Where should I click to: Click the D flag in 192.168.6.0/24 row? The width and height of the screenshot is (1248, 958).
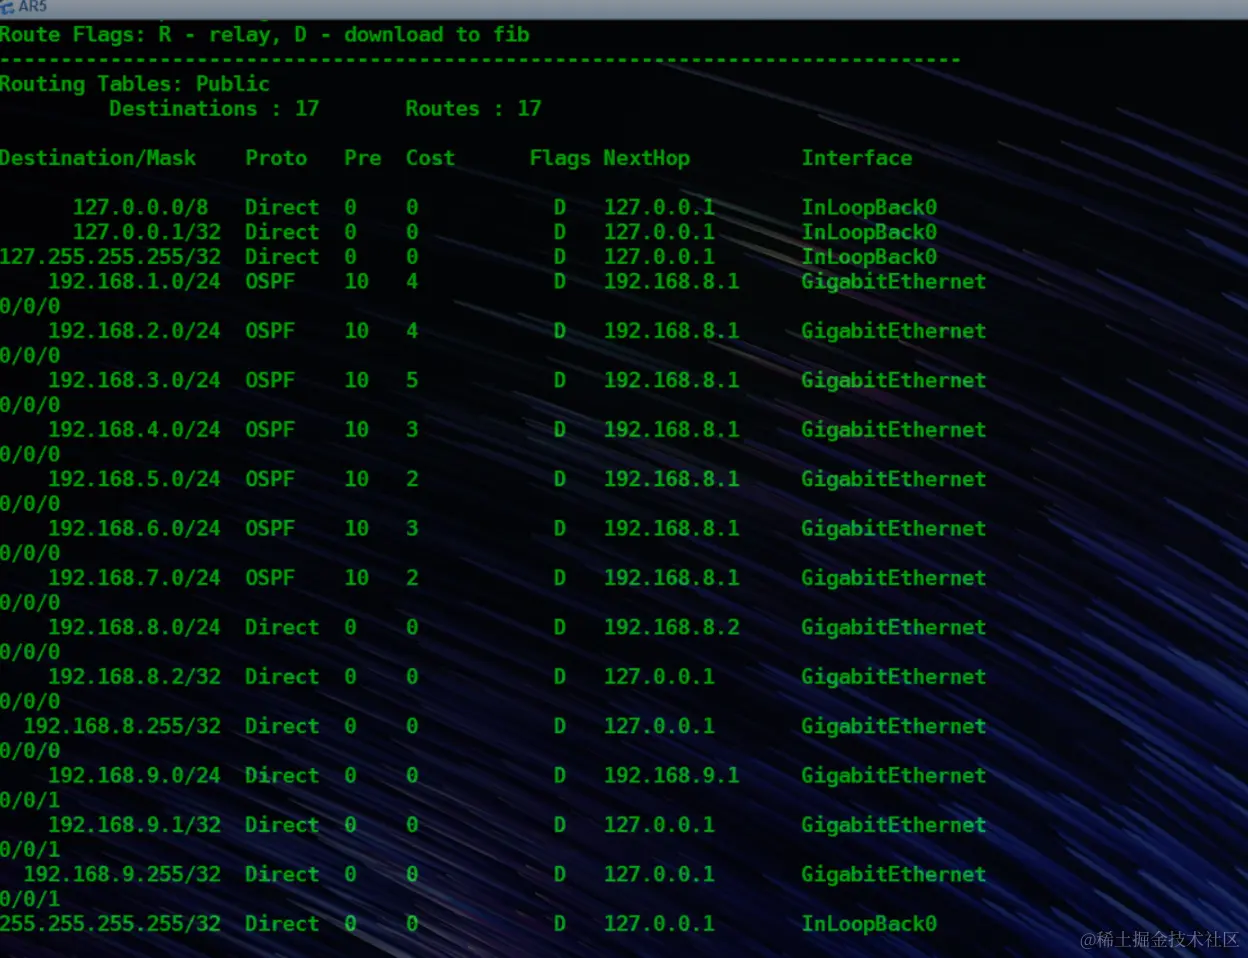(560, 529)
